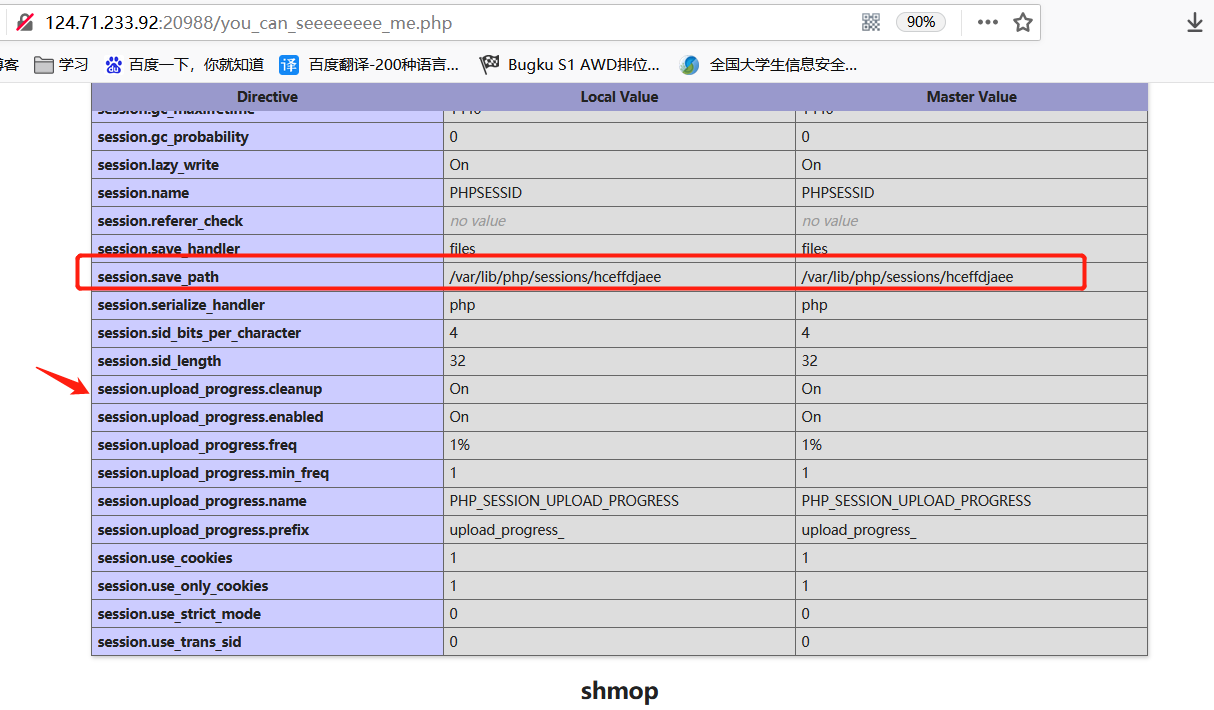Click session.referer_check local 'no value'
Screen dimensions: 1214x710
point(478,221)
